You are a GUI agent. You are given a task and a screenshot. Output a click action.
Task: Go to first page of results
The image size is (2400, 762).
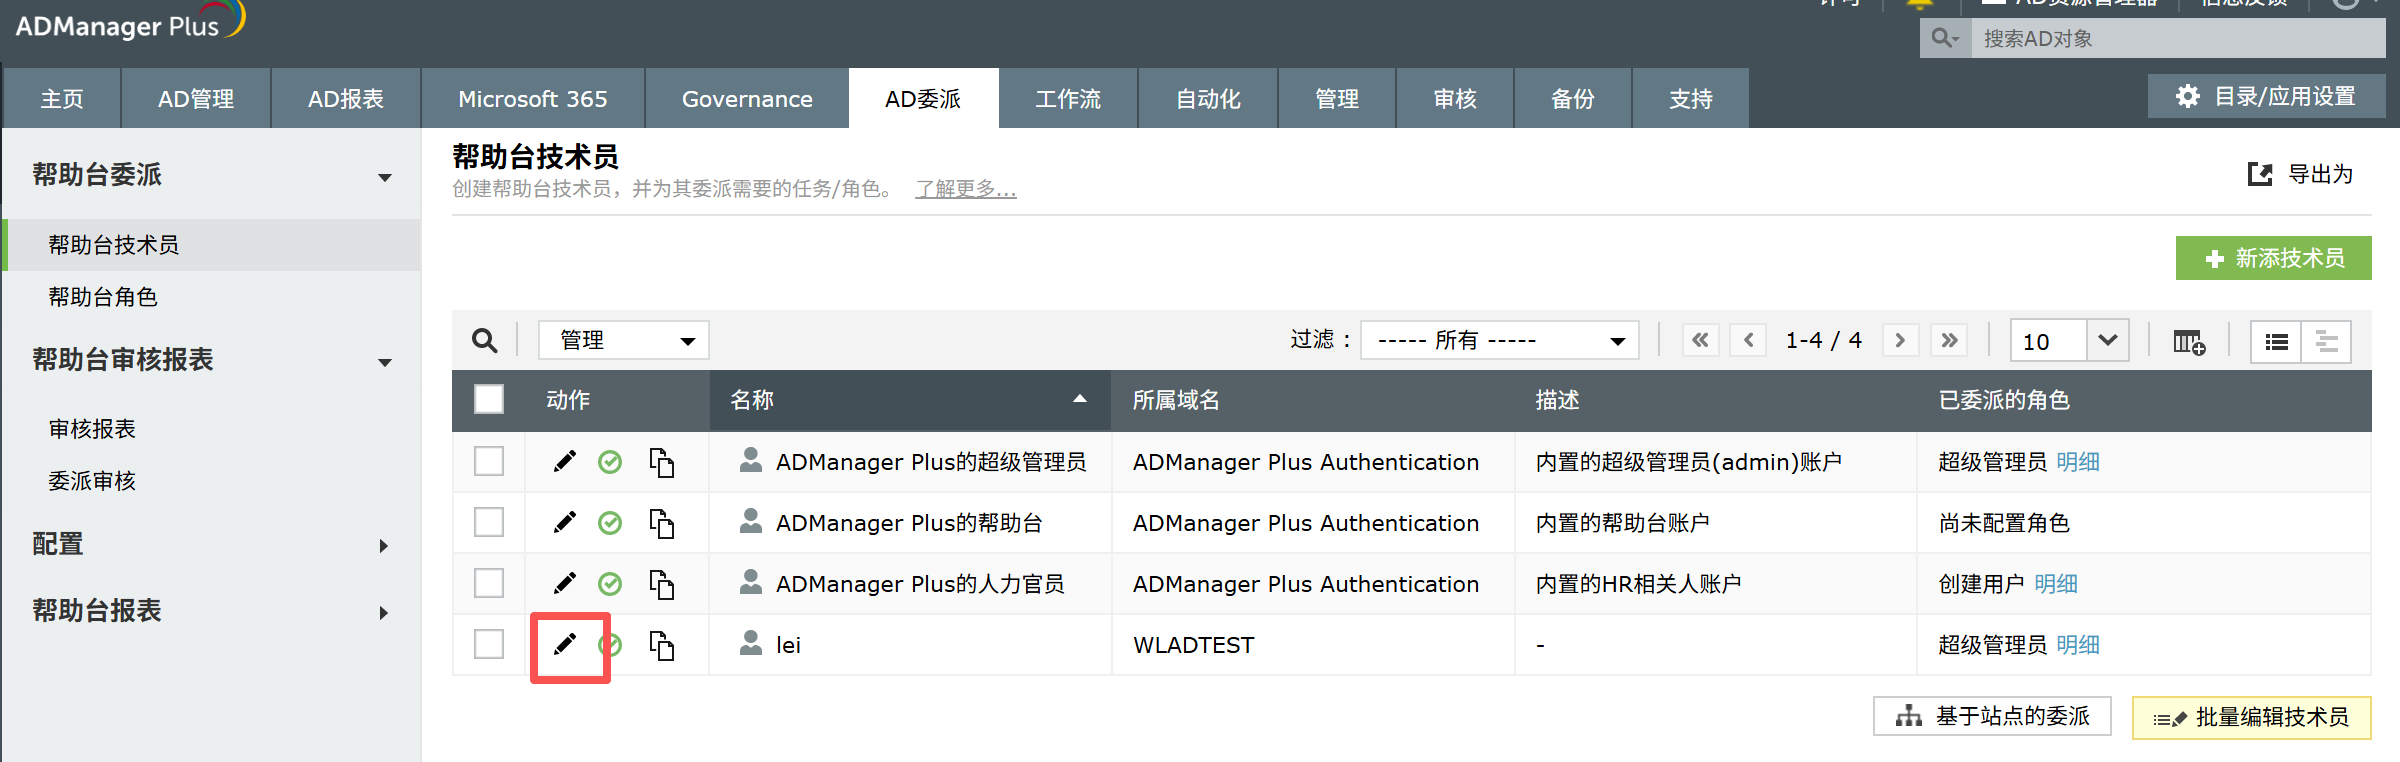(1700, 340)
